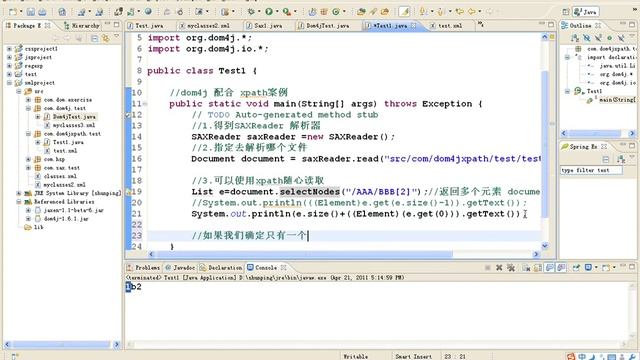The height and width of the screenshot is (360, 640).
Task: Click the Clear Console icon
Action: click(x=526, y=268)
